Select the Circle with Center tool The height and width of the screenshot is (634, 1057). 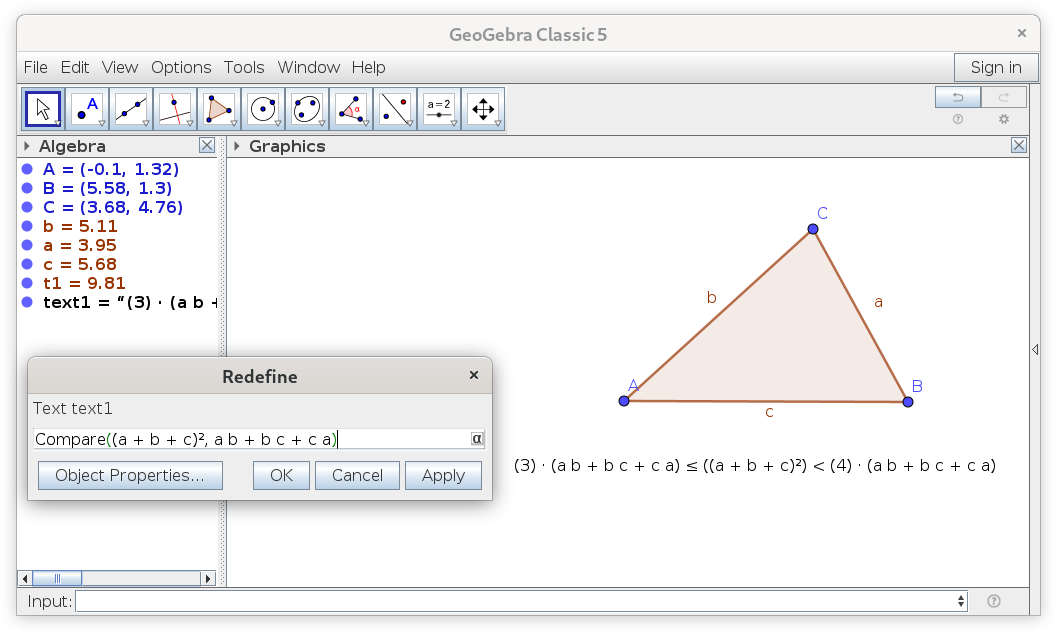(262, 108)
